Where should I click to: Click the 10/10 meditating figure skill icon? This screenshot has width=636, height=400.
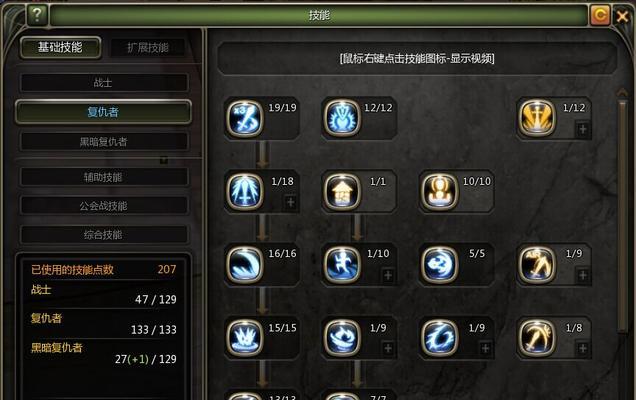coord(439,191)
